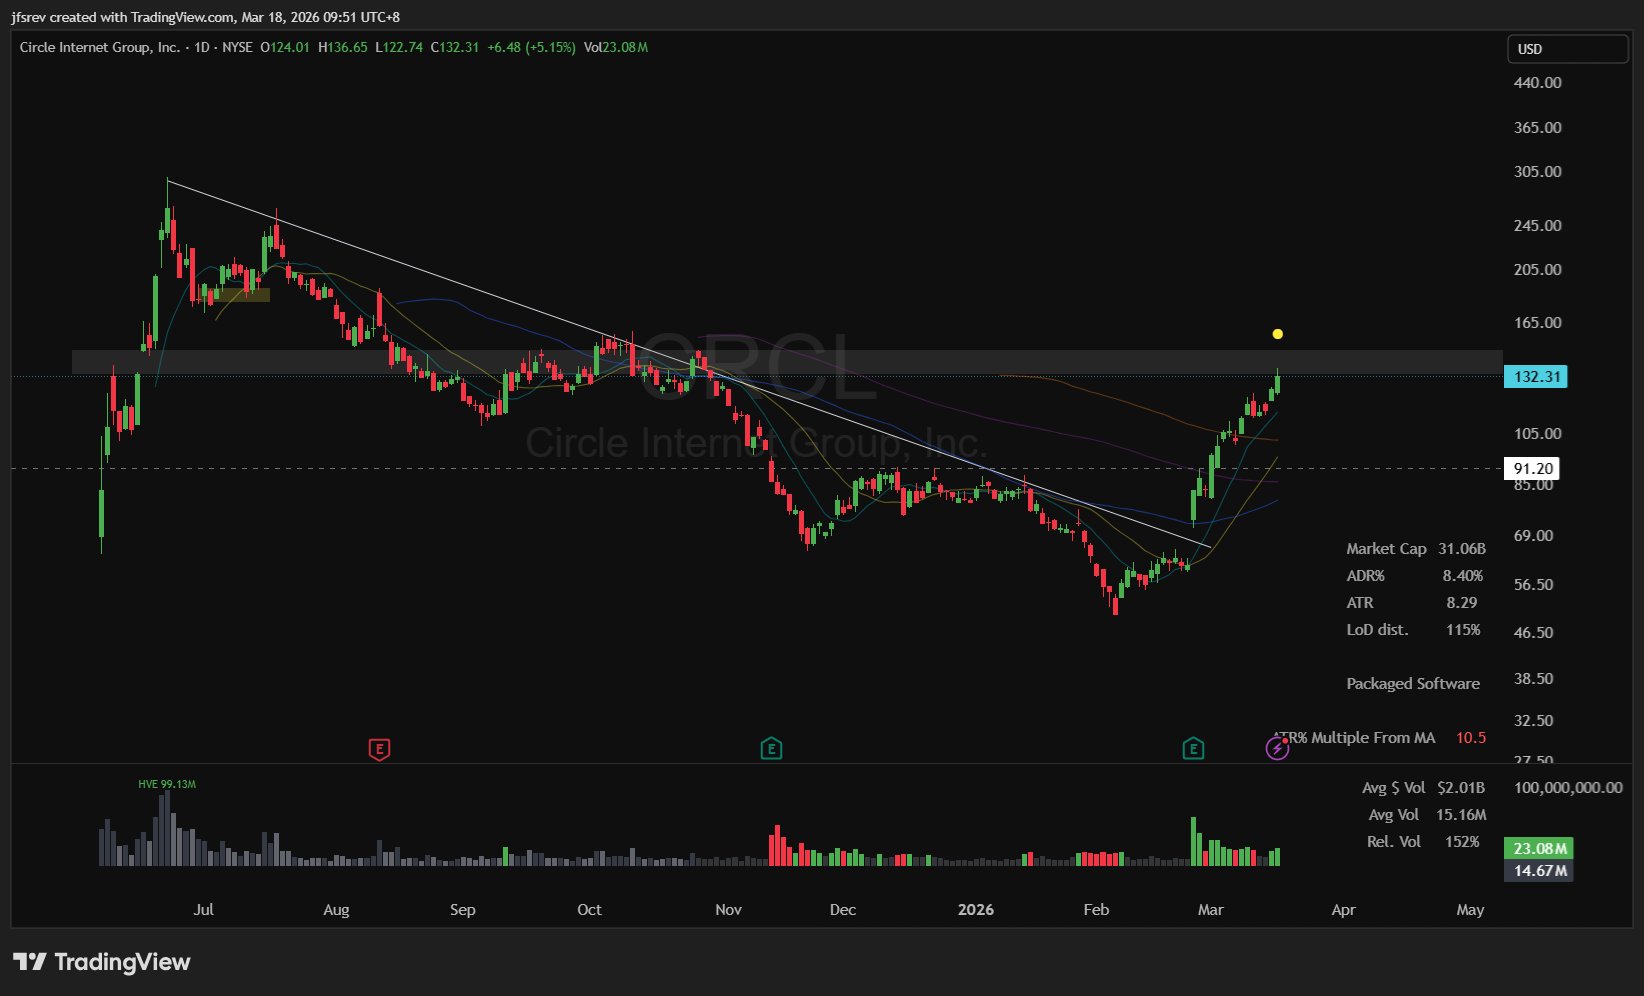This screenshot has width=1644, height=996.
Task: Click the Market Cap 31.06B value
Action: [1462, 549]
